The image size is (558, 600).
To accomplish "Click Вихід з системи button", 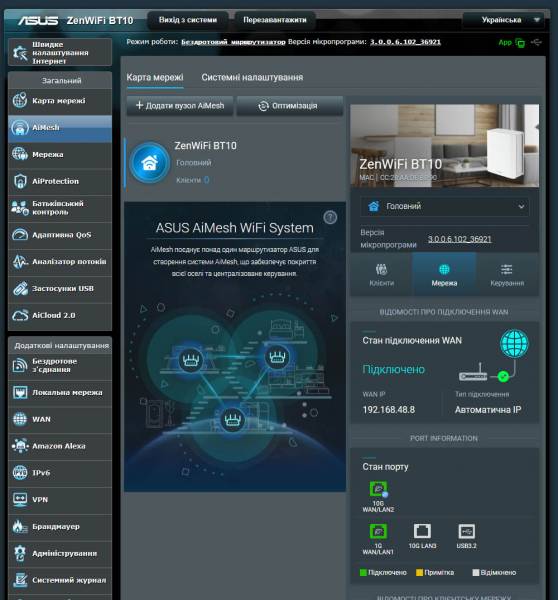I will 188,20.
